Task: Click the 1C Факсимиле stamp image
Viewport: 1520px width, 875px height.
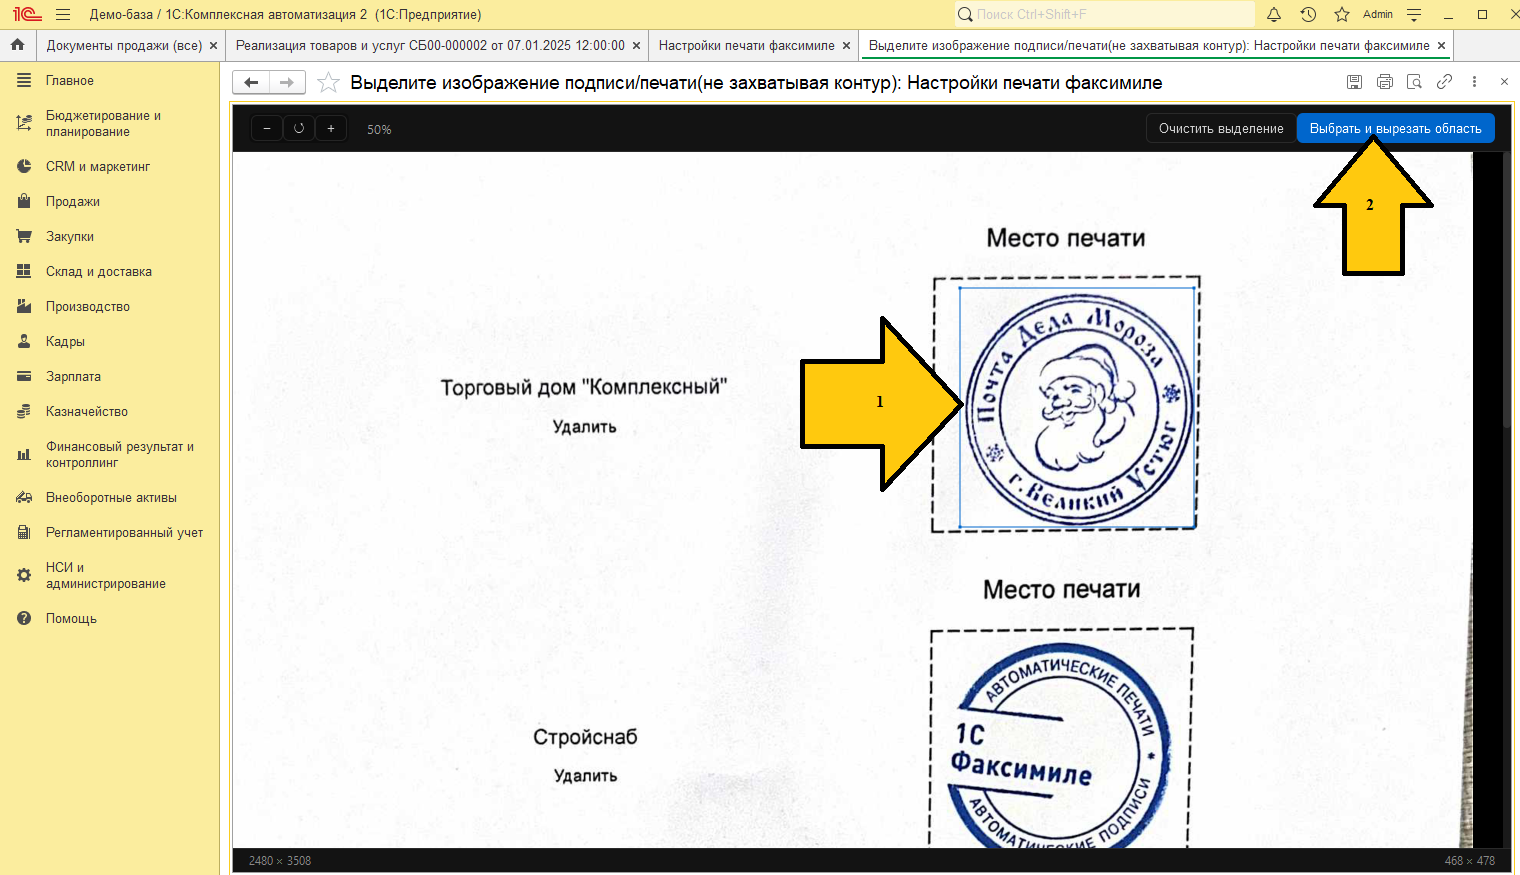Action: click(1057, 748)
